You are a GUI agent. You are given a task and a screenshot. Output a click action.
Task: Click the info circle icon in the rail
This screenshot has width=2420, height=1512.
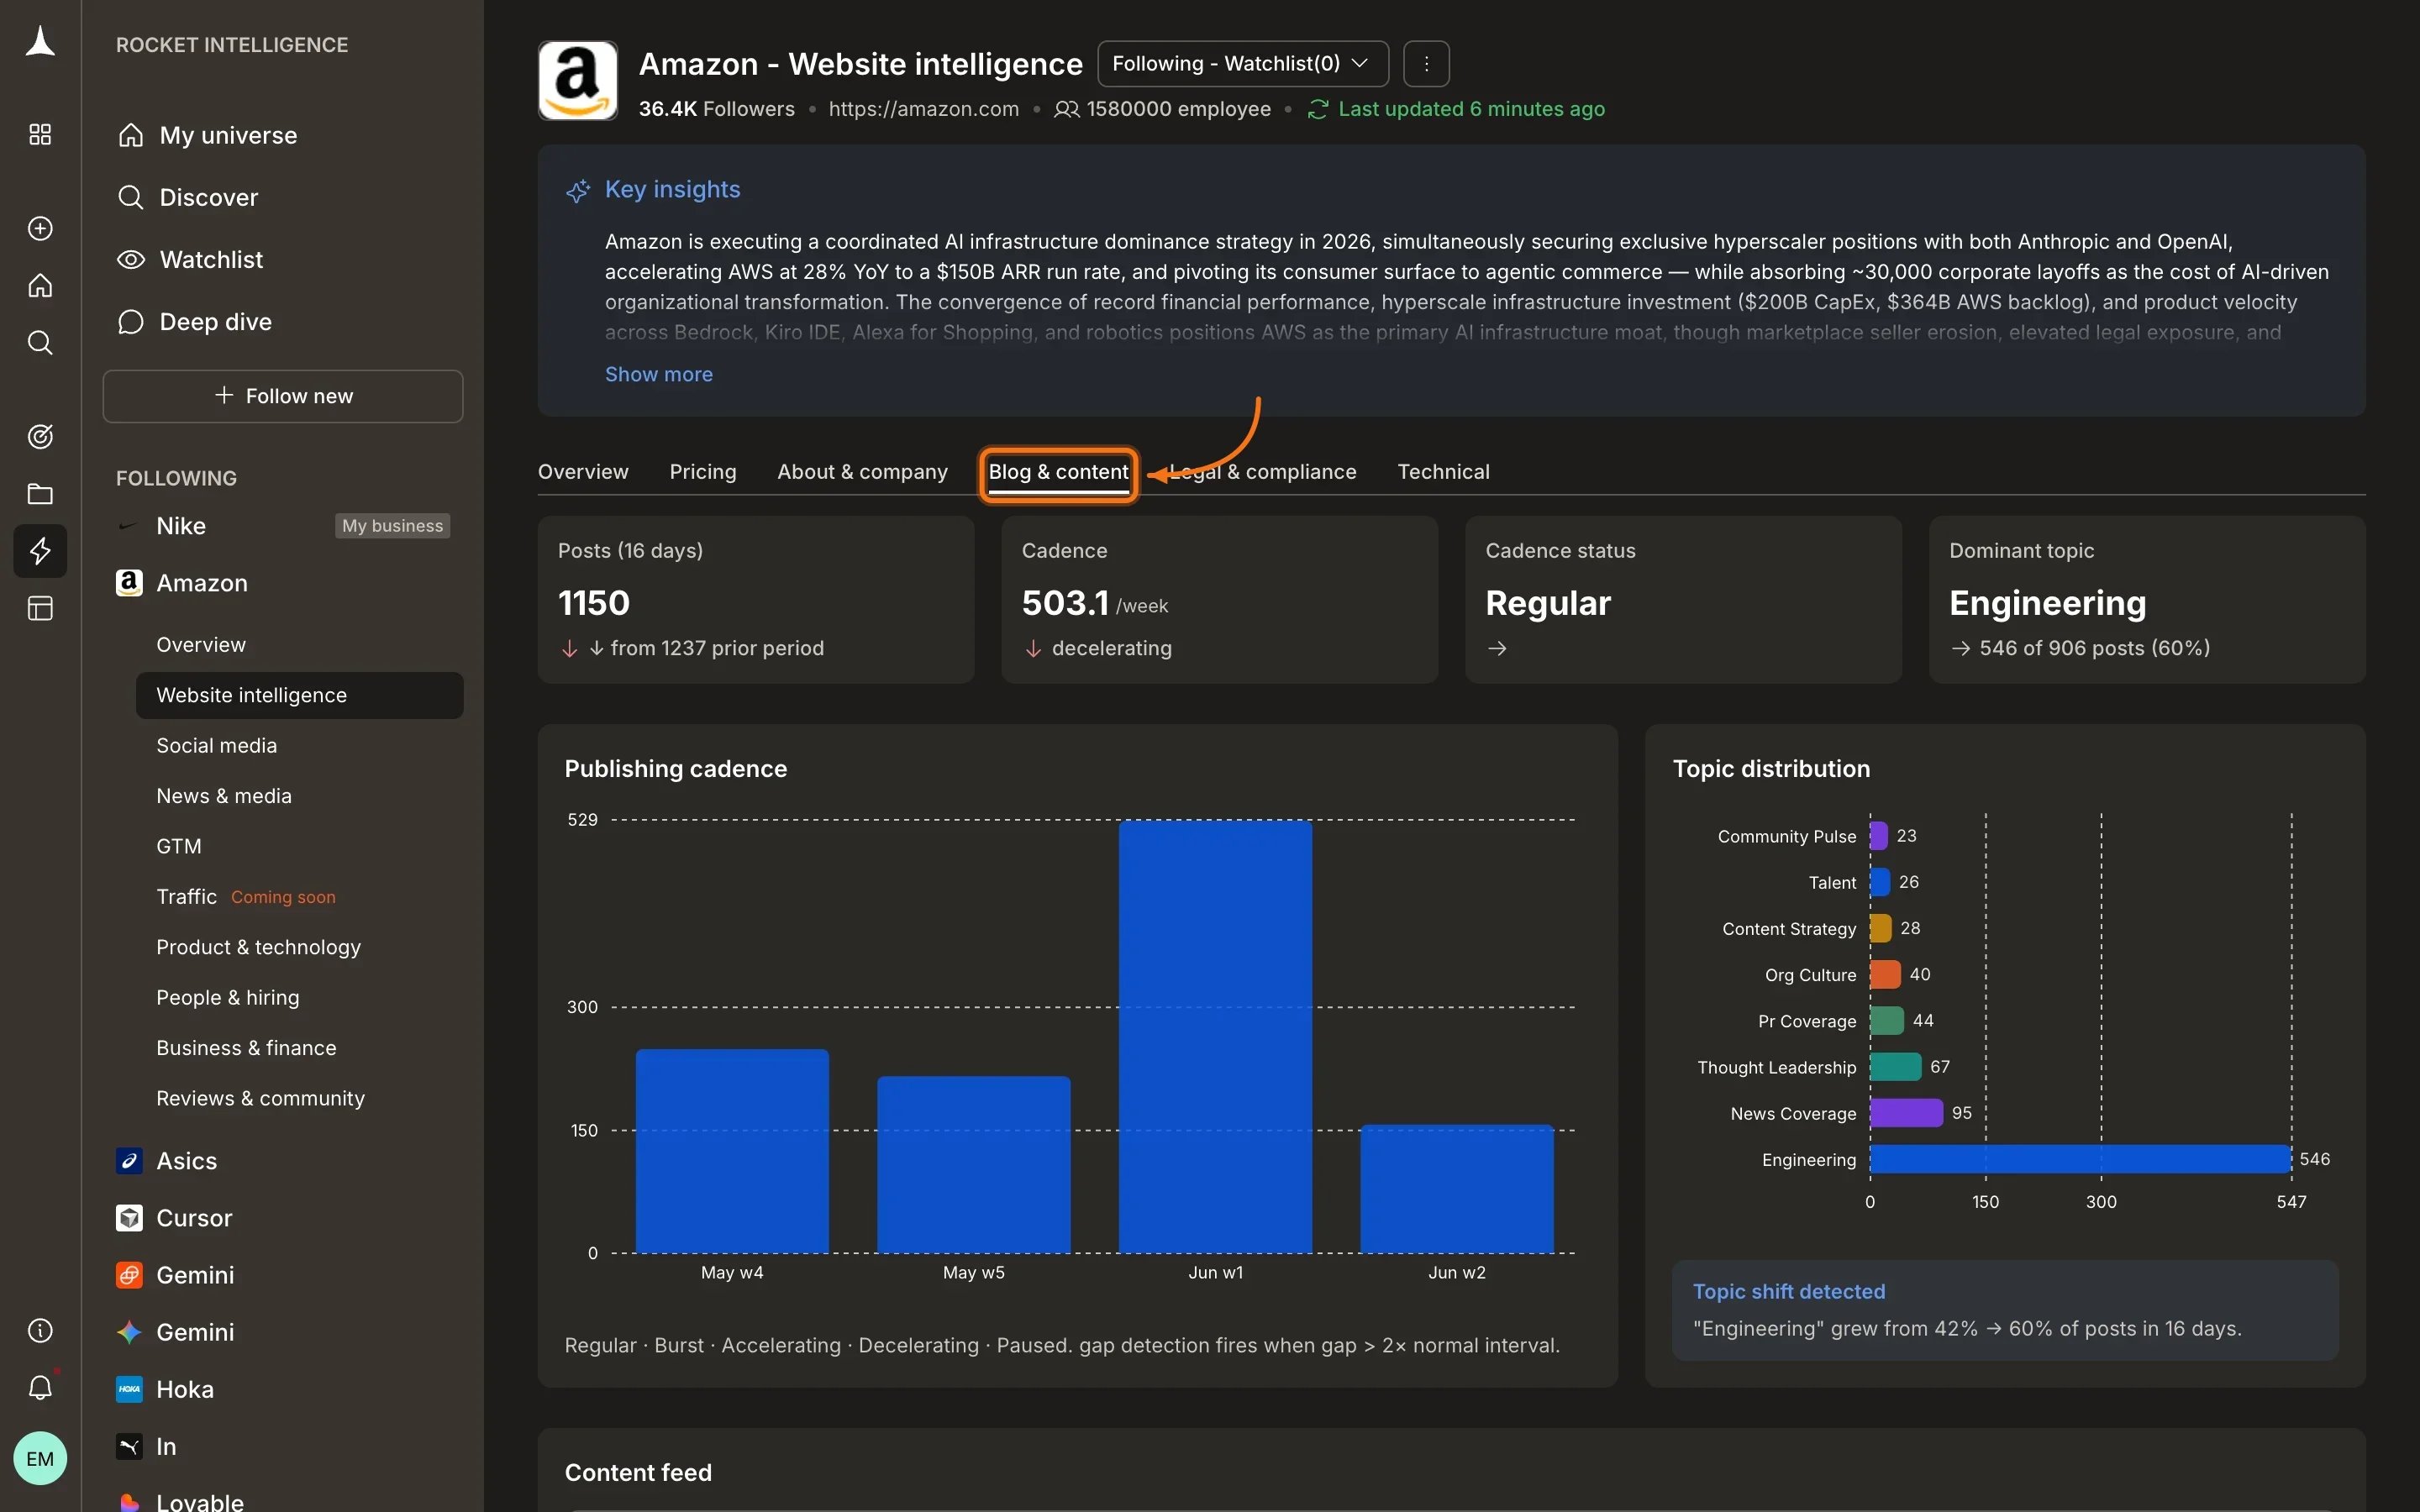[x=40, y=1330]
